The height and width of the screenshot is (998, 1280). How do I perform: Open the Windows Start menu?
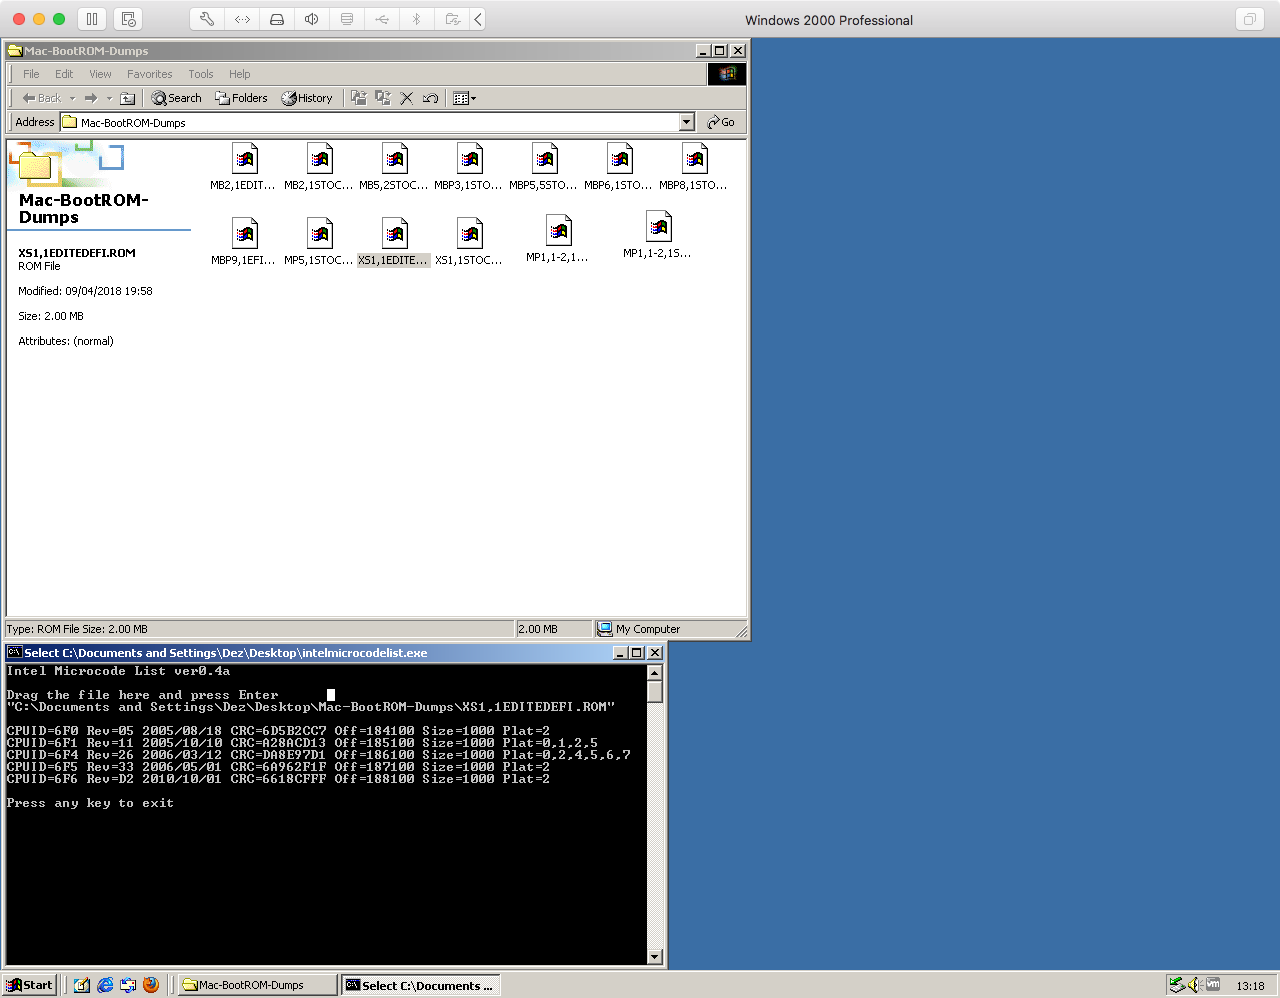coord(30,985)
